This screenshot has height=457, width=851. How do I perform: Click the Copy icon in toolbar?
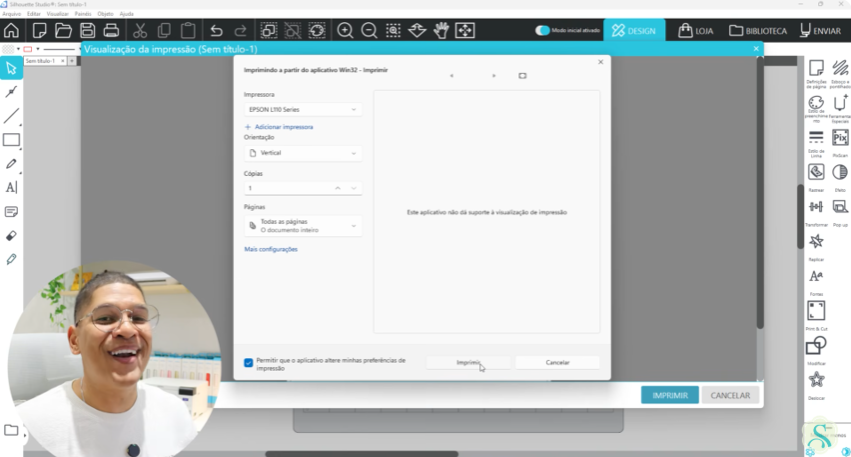(x=164, y=30)
